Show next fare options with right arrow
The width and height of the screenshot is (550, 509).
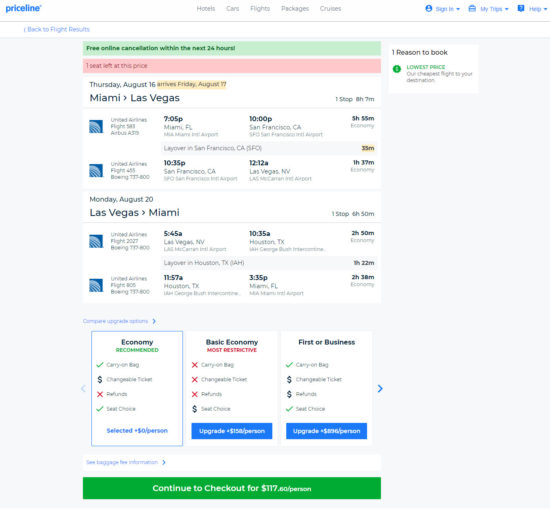point(380,388)
